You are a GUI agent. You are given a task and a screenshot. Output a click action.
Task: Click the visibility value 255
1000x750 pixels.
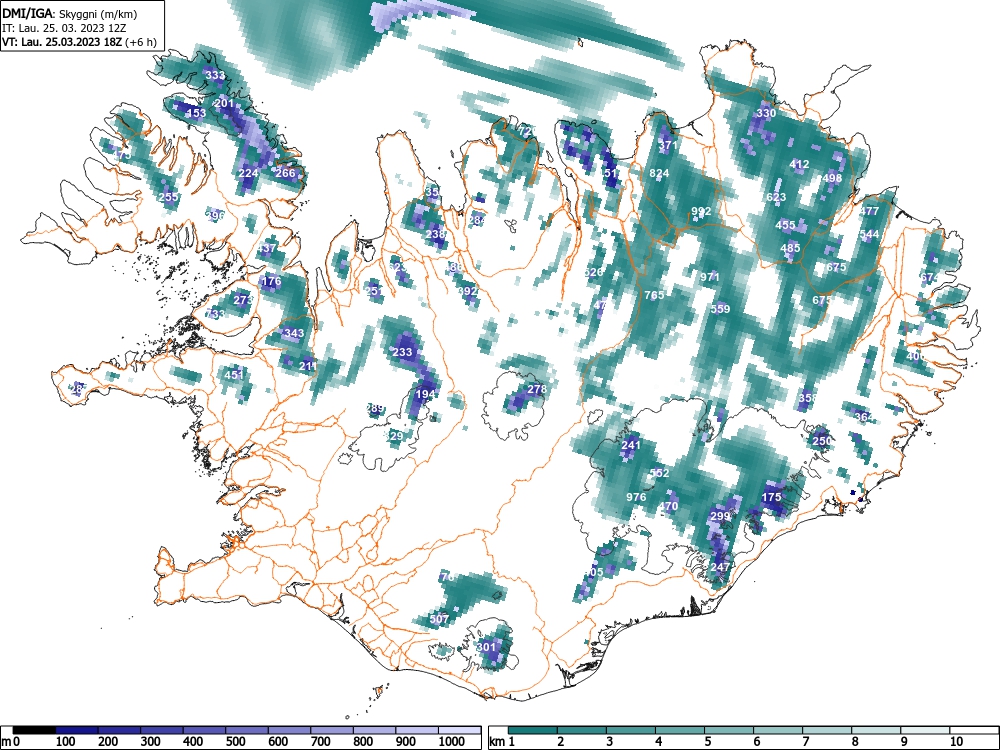click(168, 198)
